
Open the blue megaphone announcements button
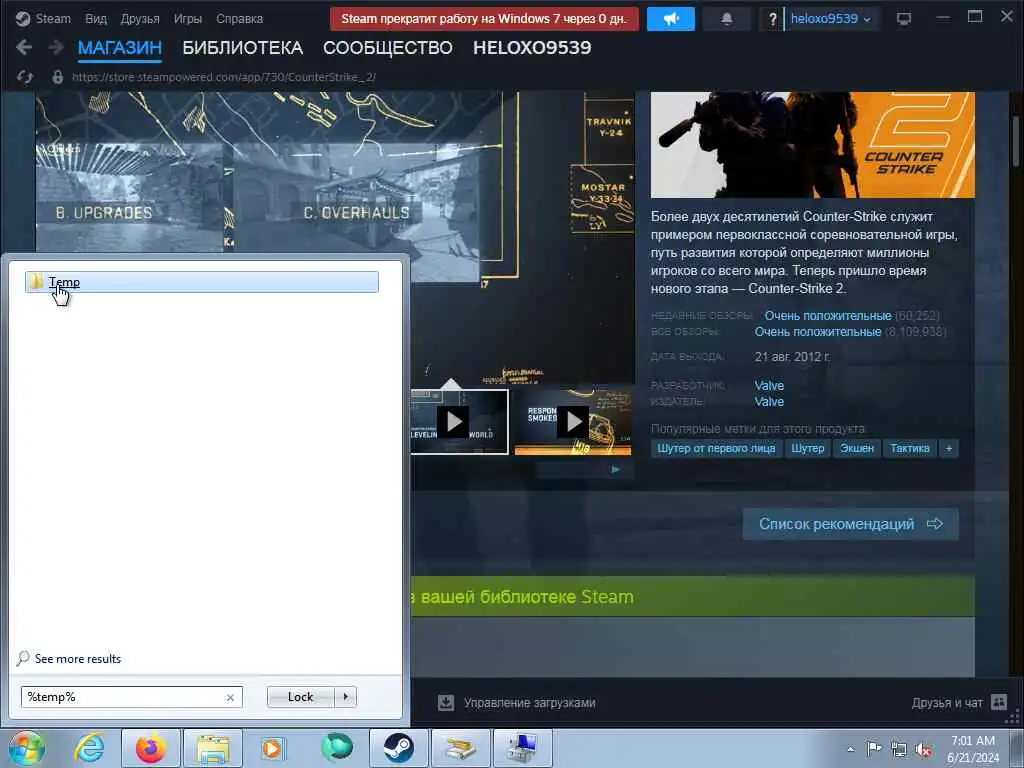pos(671,19)
